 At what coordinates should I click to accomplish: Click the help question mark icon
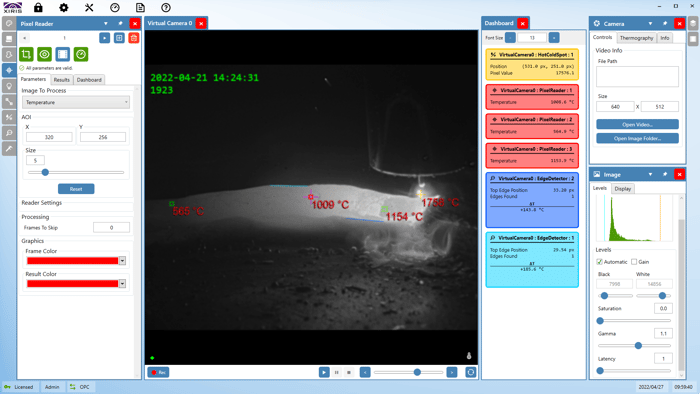[166, 8]
